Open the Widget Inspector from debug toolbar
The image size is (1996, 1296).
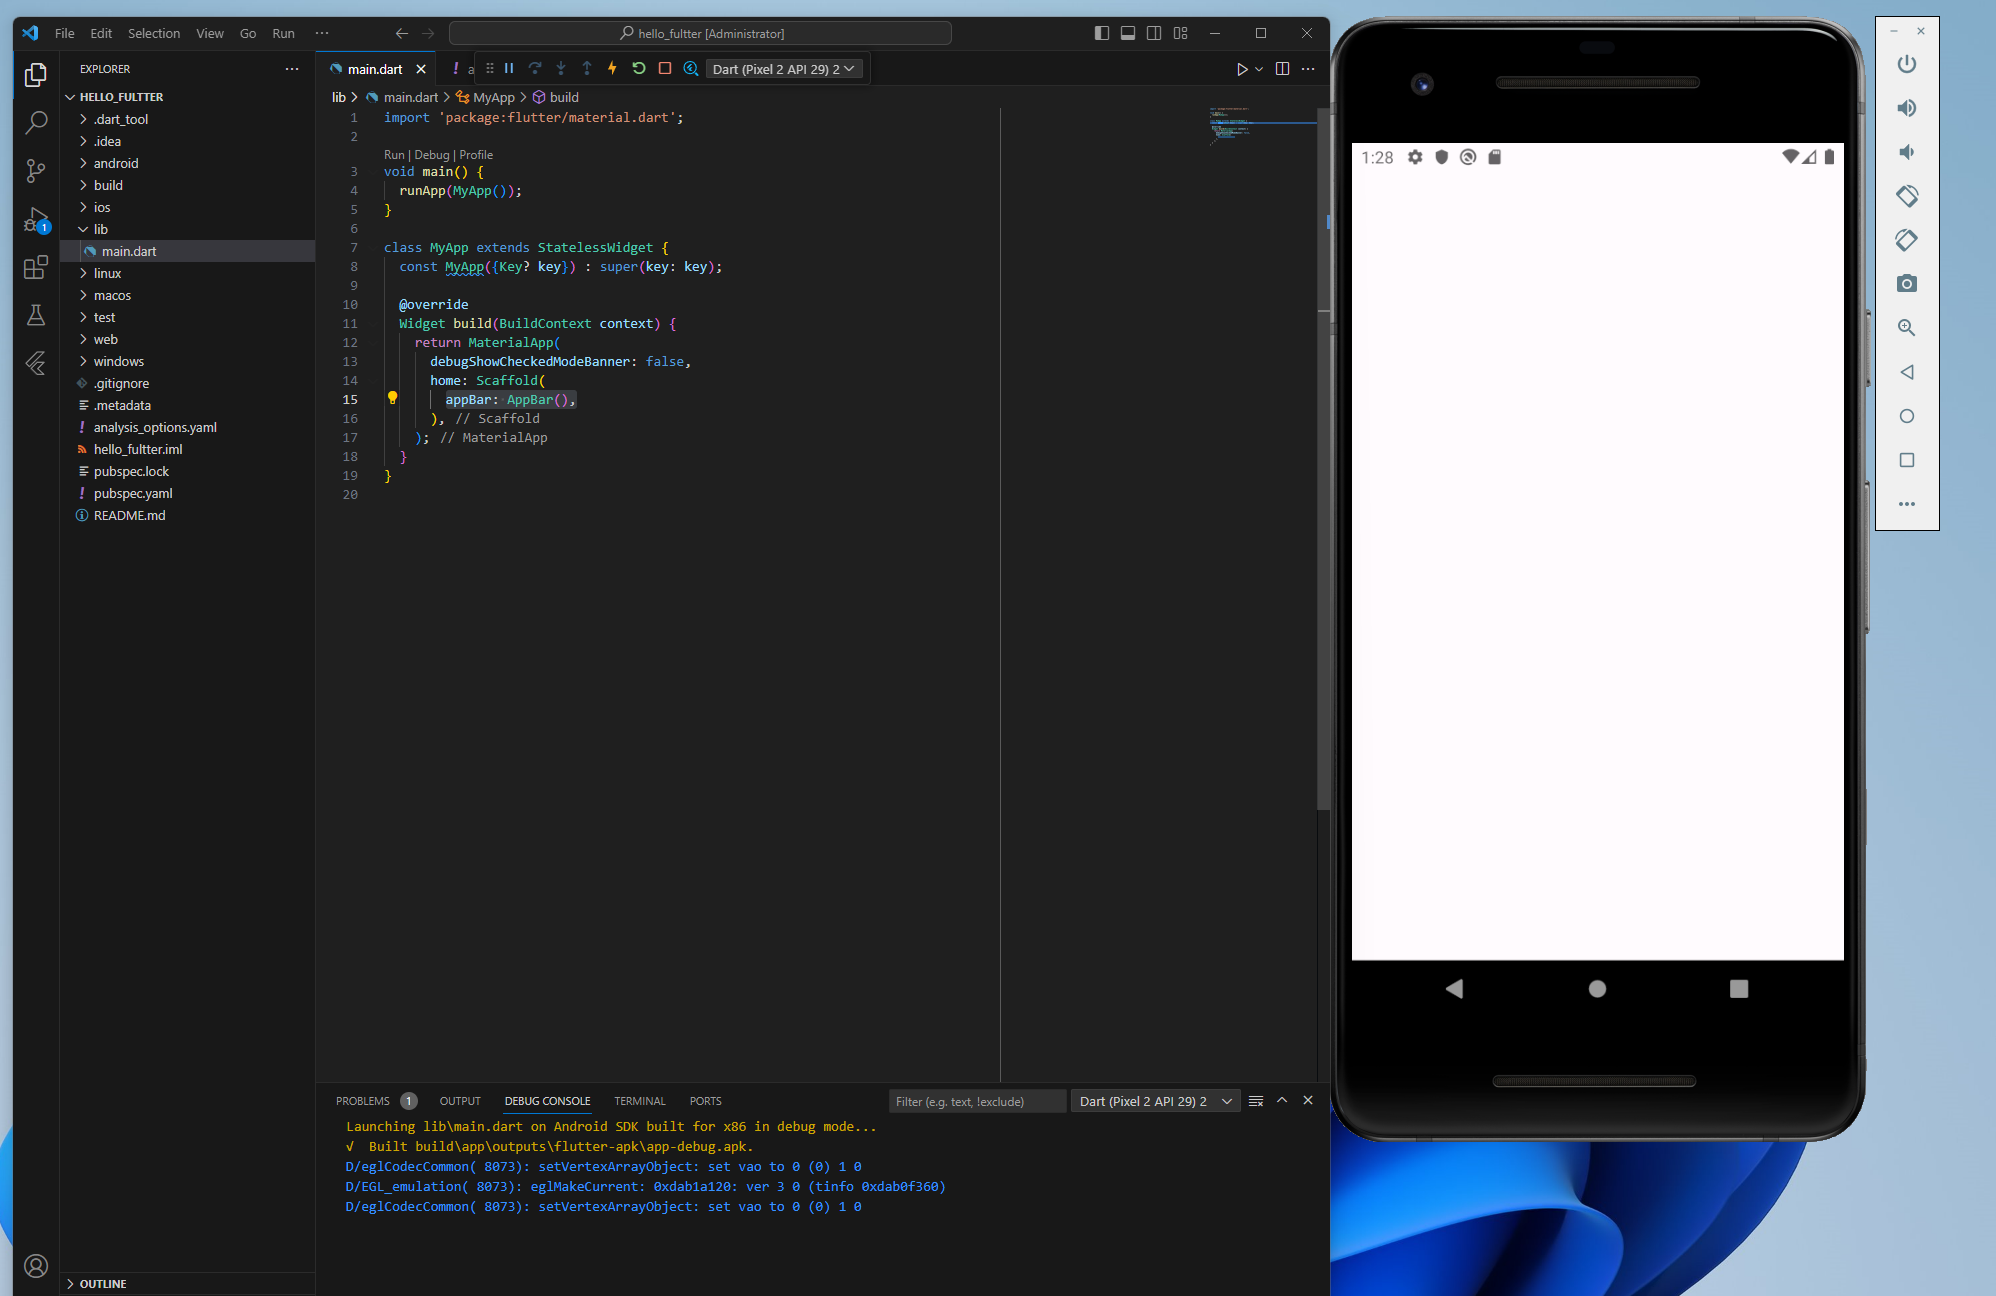point(691,69)
